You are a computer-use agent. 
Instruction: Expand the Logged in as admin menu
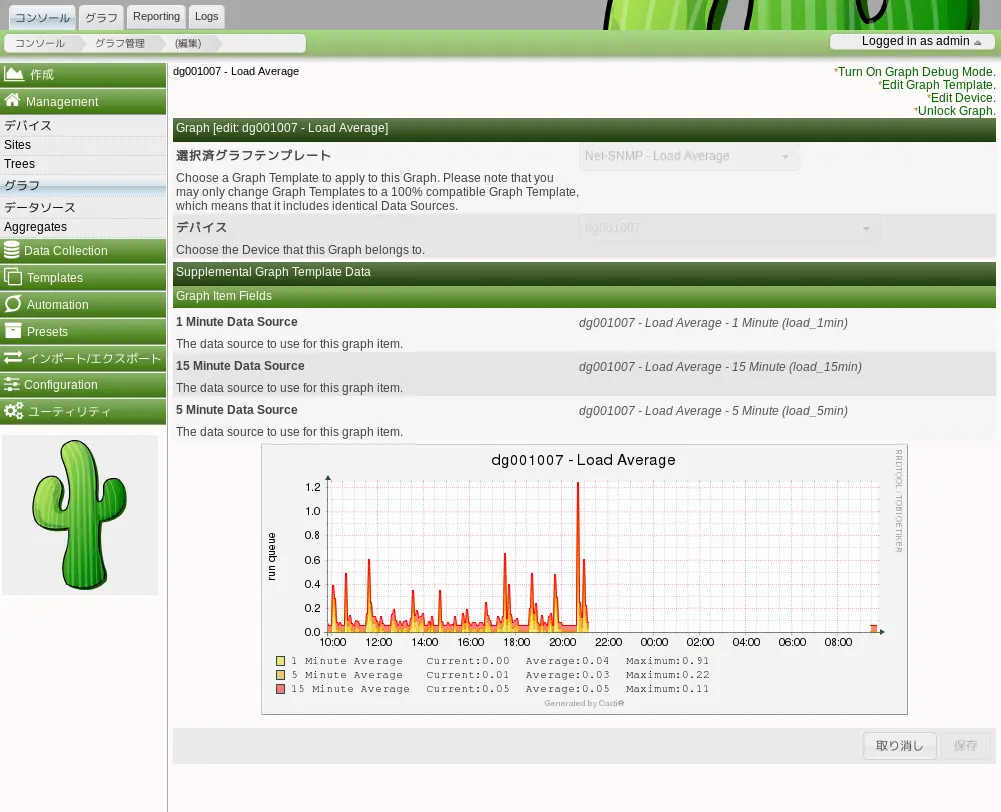[x=912, y=42]
